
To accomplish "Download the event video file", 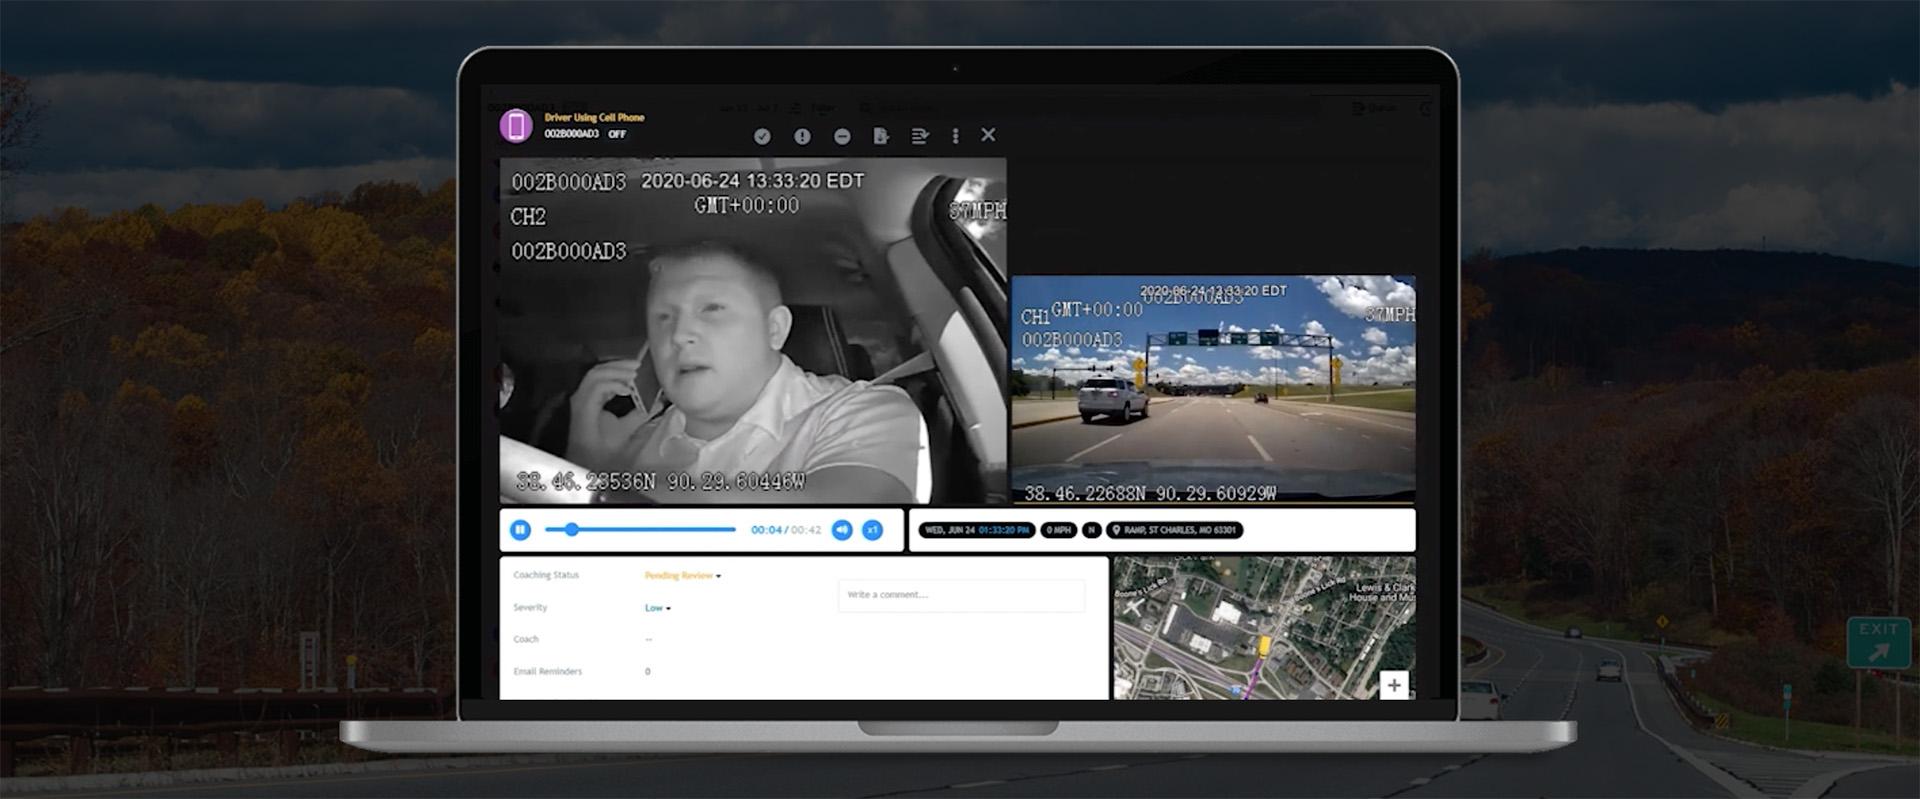I will (x=880, y=136).
